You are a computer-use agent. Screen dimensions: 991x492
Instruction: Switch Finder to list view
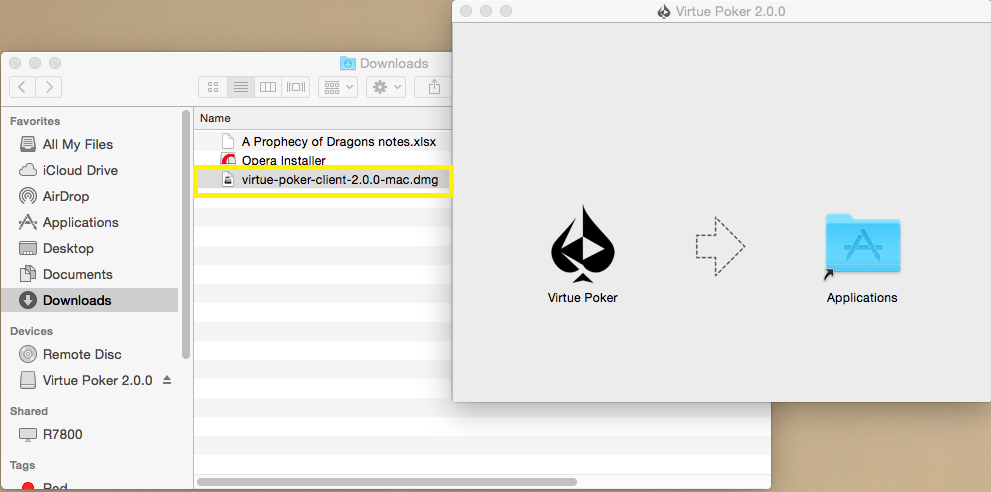pyautogui.click(x=240, y=87)
